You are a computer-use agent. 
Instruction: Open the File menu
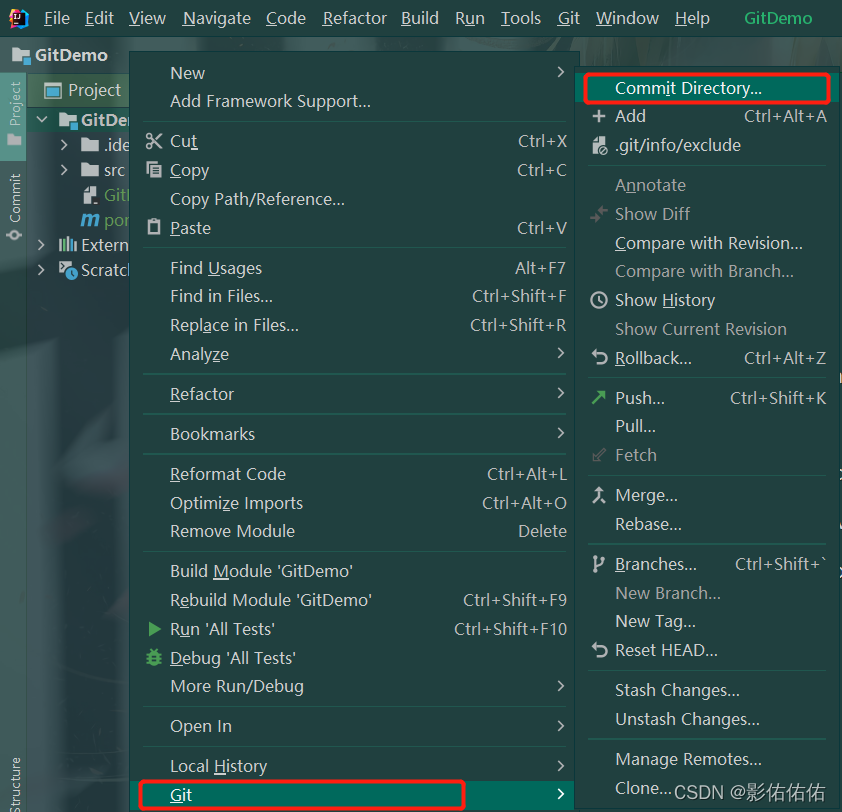(x=57, y=19)
